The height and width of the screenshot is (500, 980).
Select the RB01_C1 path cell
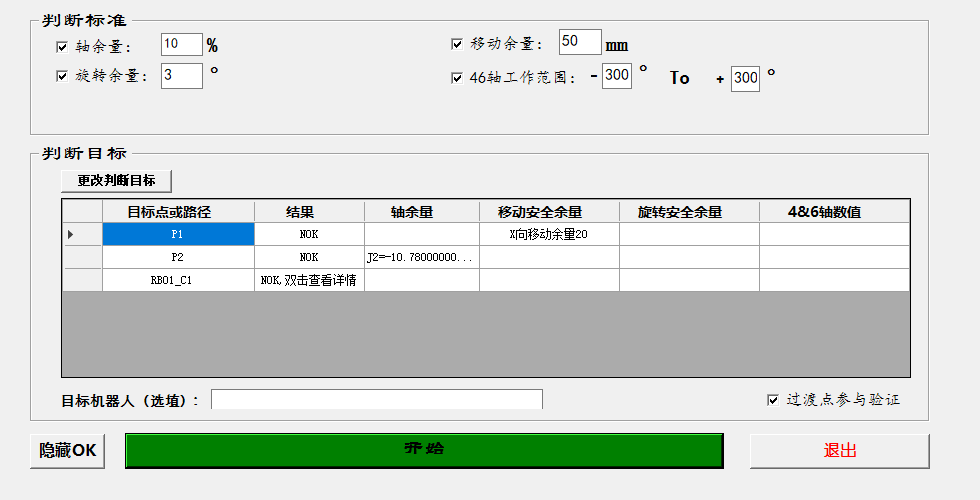tap(178, 281)
